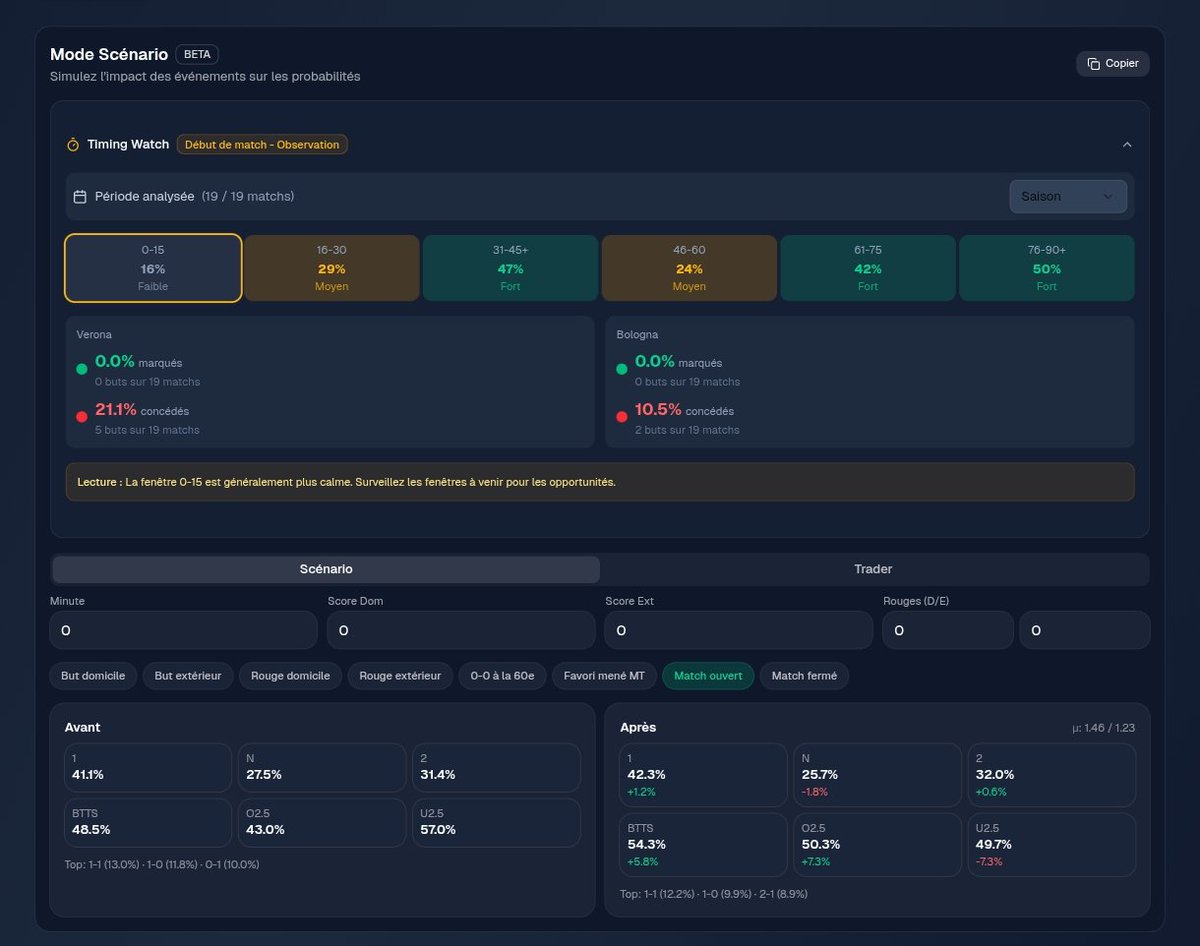Click the But extérieur preset button

(188, 676)
